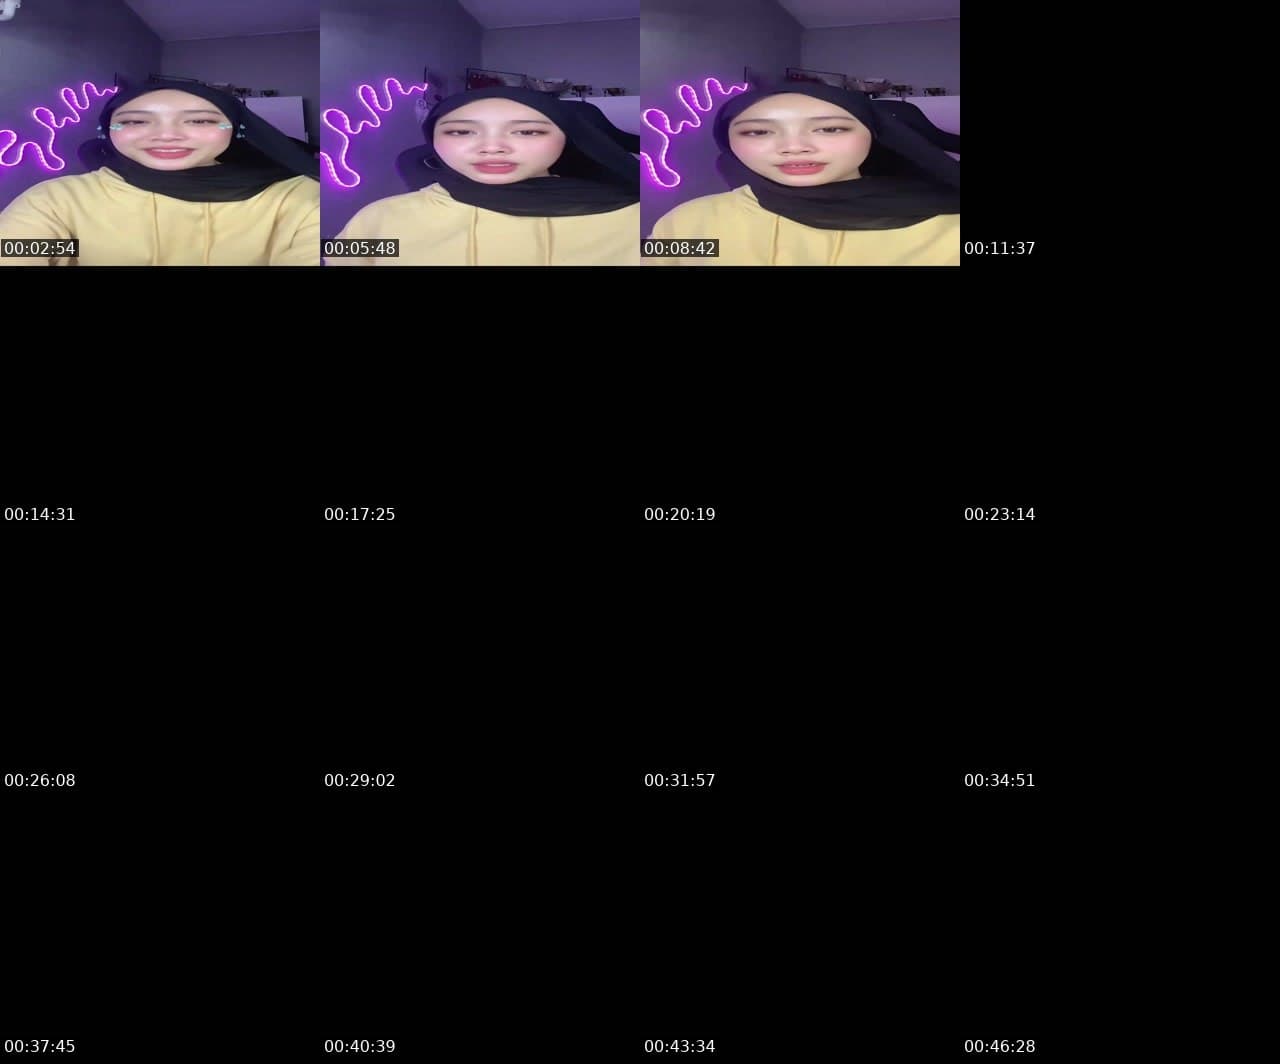Click the 00:43:34 timestamp label

(x=680, y=1046)
